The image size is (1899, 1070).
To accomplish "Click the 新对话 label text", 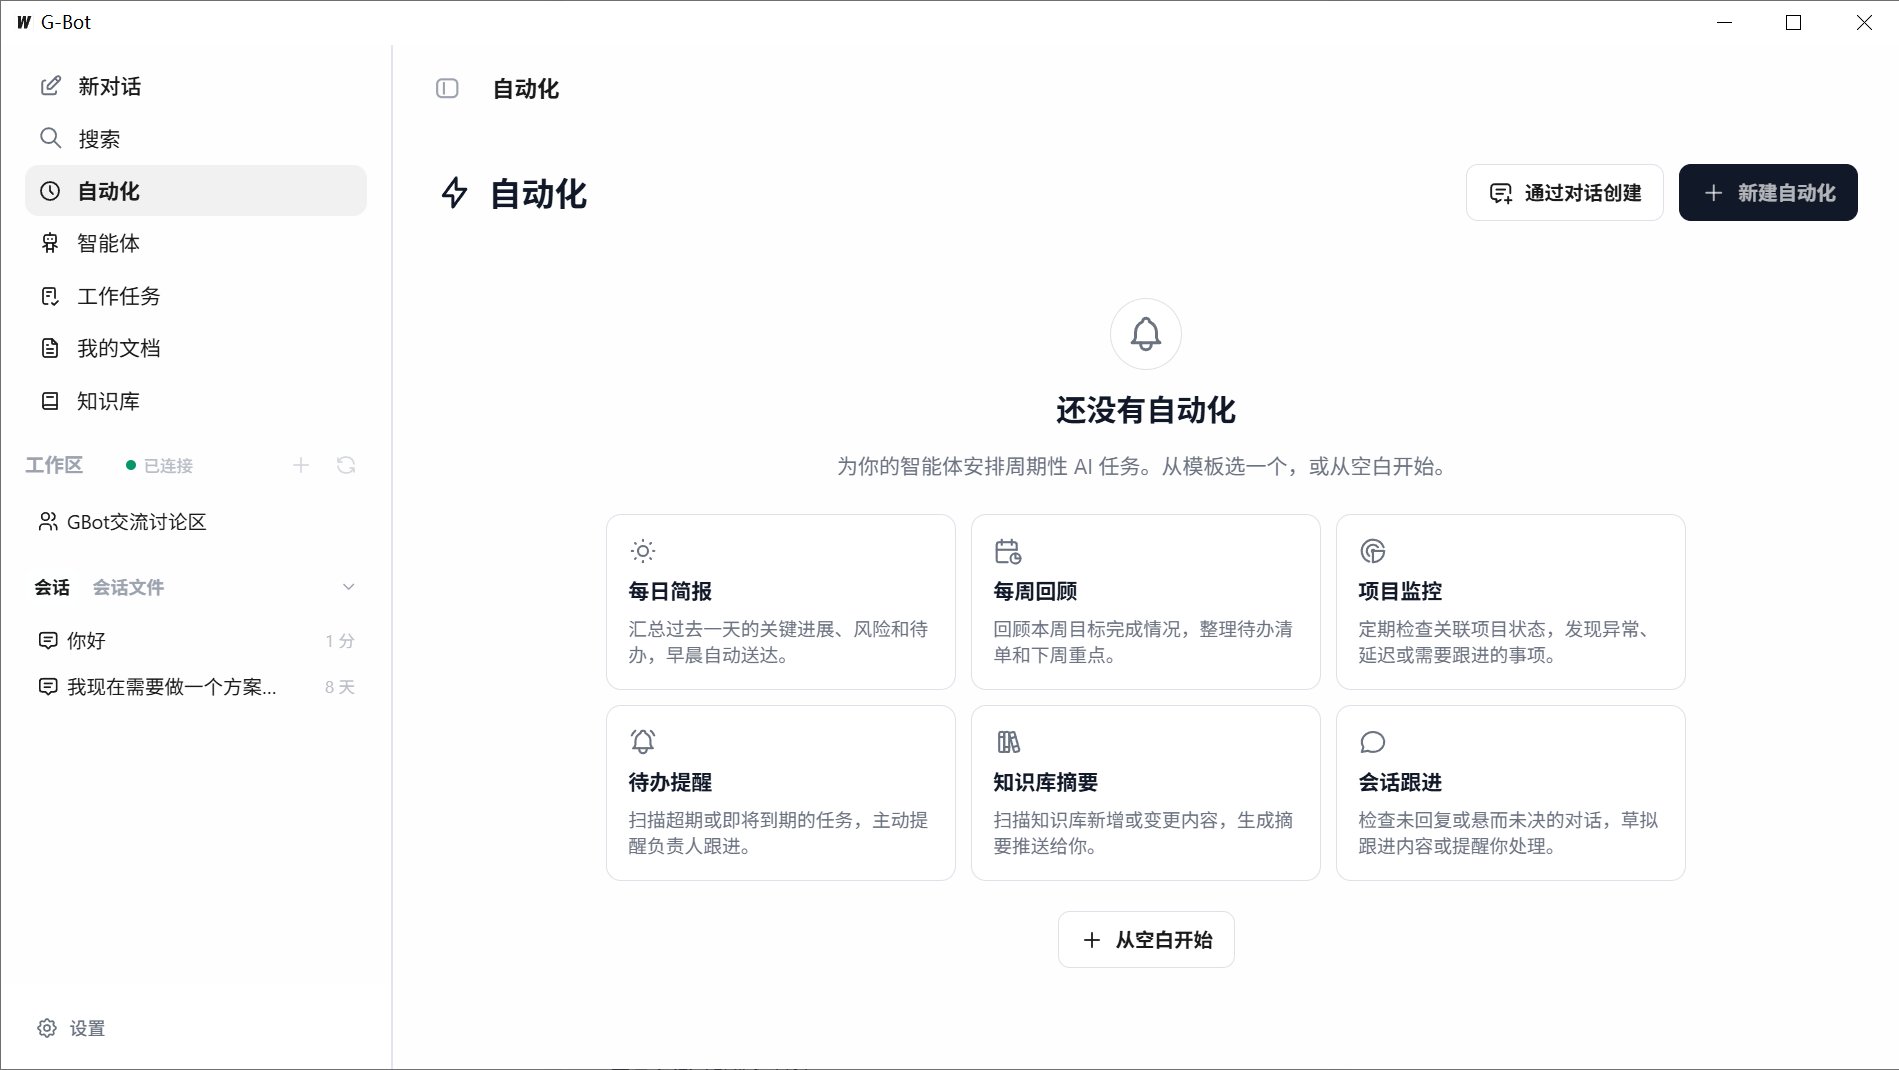I will point(110,87).
